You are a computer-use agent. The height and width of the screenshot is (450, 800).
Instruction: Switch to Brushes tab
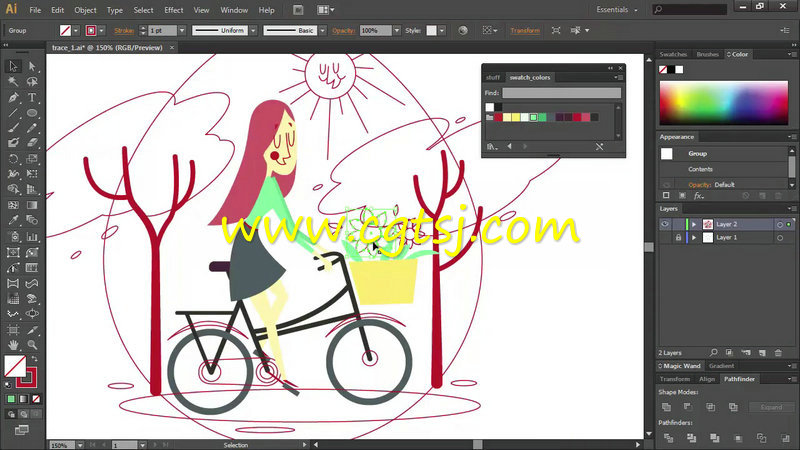(x=707, y=54)
